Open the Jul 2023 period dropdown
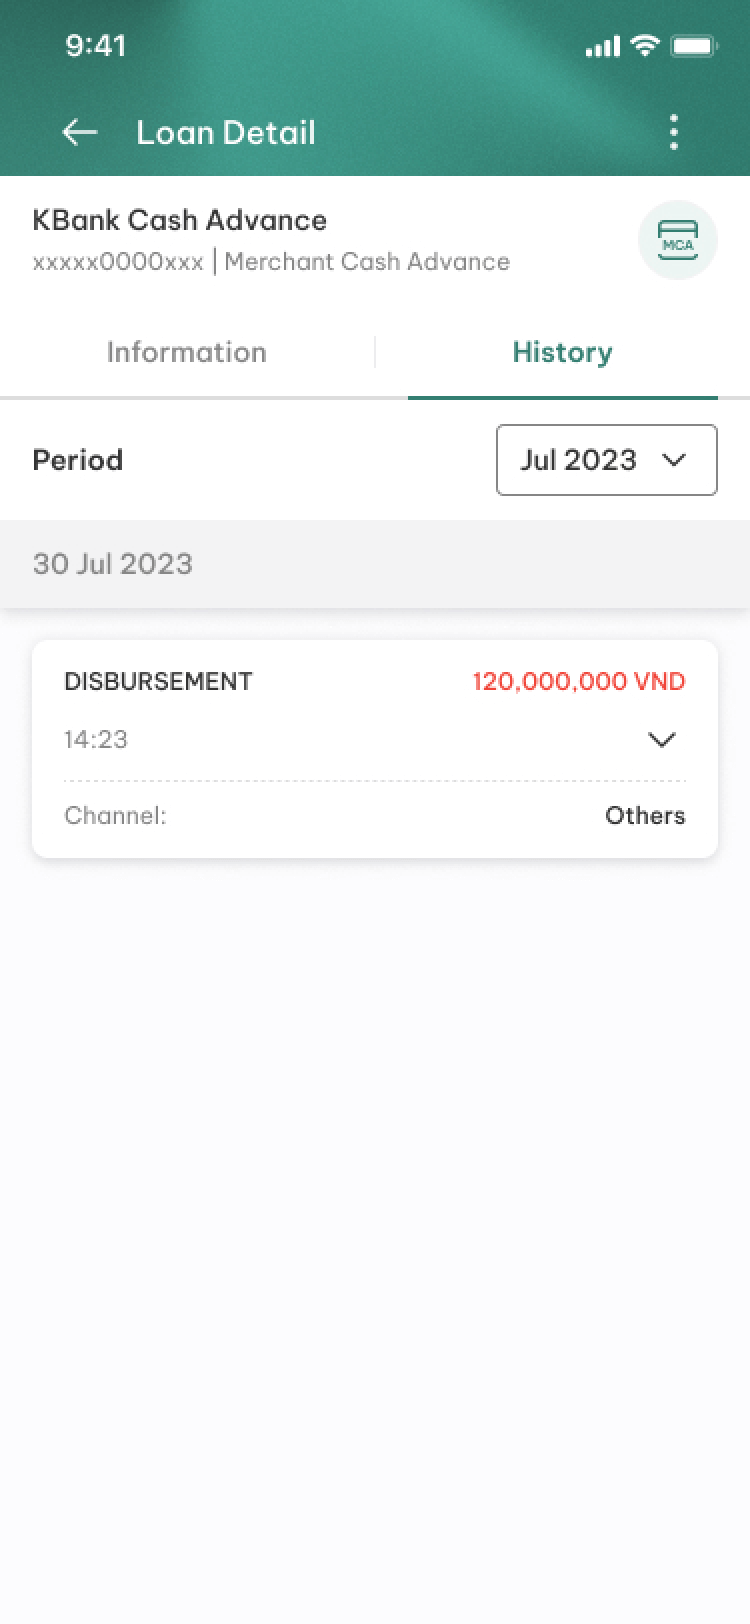The image size is (750, 1624). (607, 460)
